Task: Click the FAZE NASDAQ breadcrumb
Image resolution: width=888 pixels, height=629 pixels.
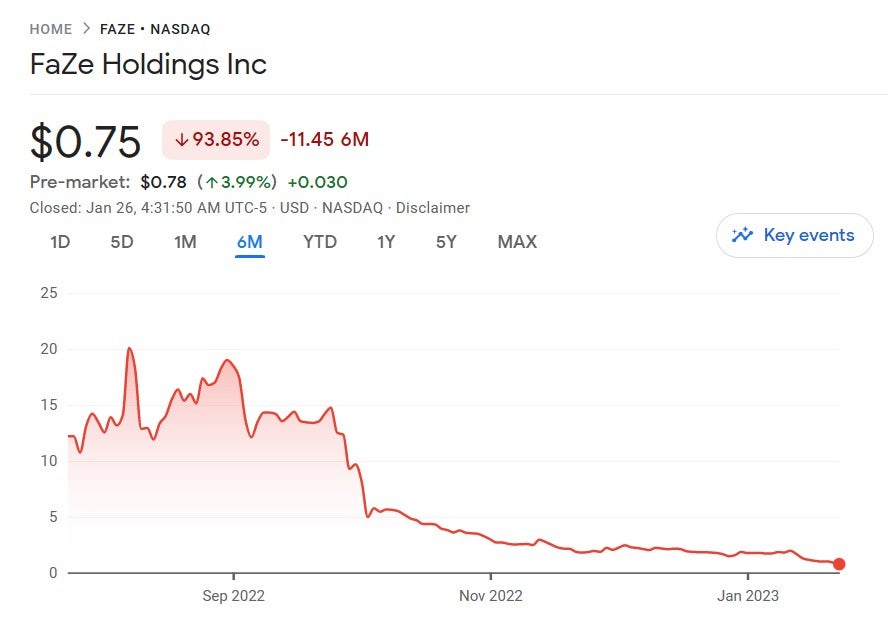Action: 155,29
